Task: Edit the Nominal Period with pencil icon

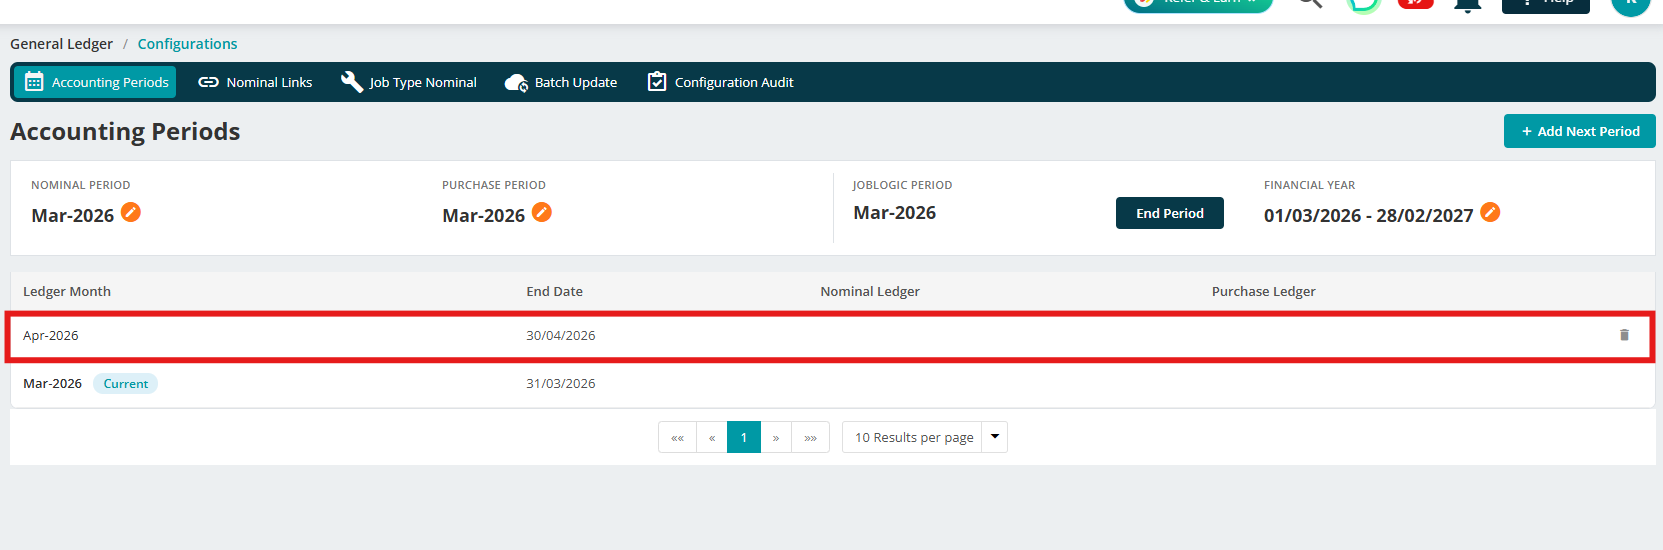Action: click(131, 212)
